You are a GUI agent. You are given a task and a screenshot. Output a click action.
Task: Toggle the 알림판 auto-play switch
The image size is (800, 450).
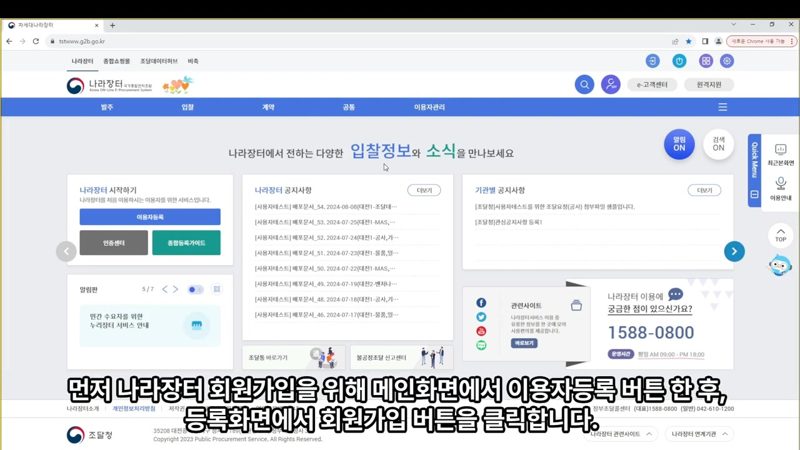(195, 290)
